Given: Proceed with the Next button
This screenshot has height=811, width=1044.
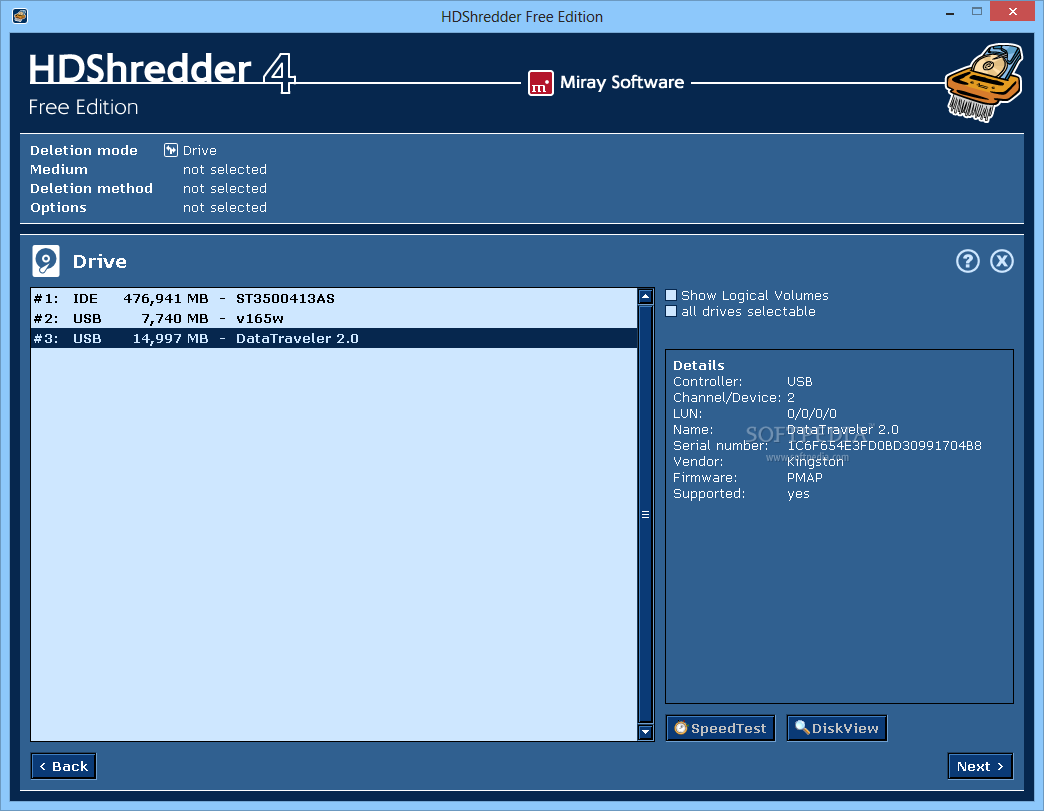Looking at the screenshot, I should tap(980, 766).
